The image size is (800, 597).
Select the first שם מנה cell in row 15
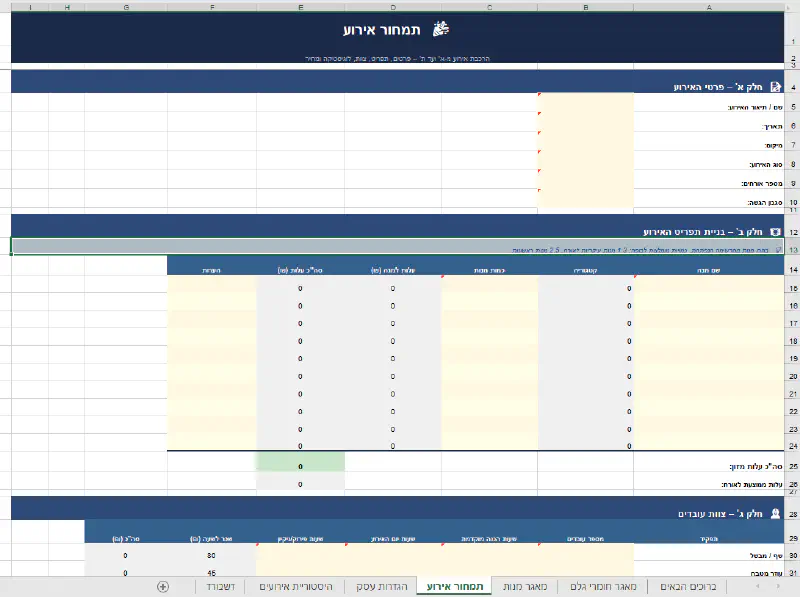[x=706, y=288]
